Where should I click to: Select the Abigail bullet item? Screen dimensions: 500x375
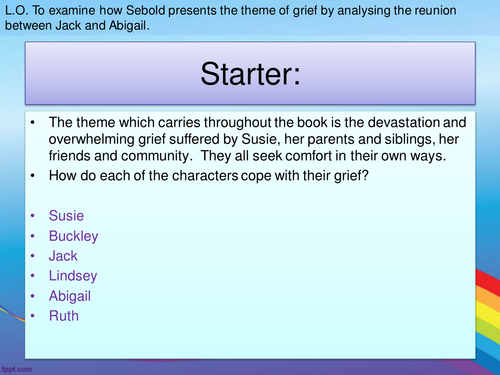70,296
